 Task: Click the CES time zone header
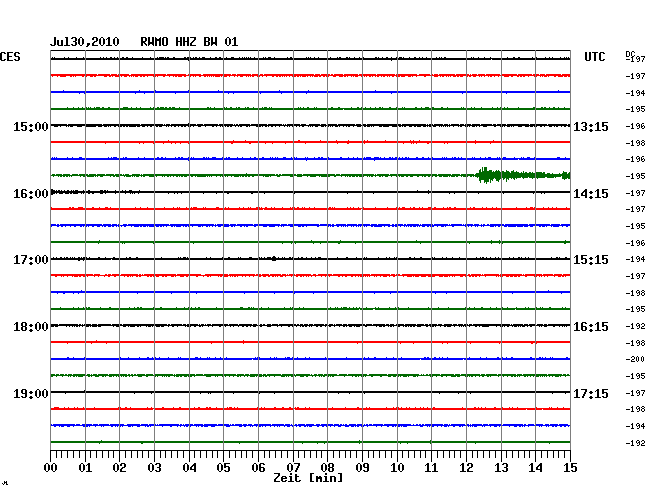pos(10,57)
